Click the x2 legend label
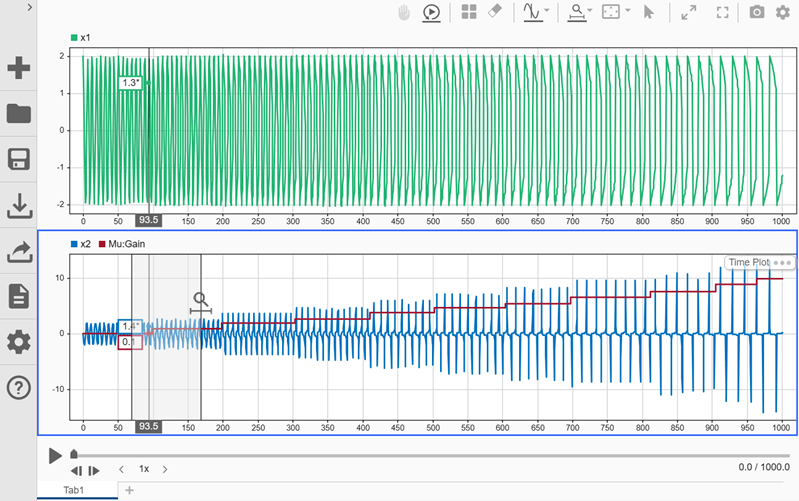This screenshot has width=799, height=501. 86,244
